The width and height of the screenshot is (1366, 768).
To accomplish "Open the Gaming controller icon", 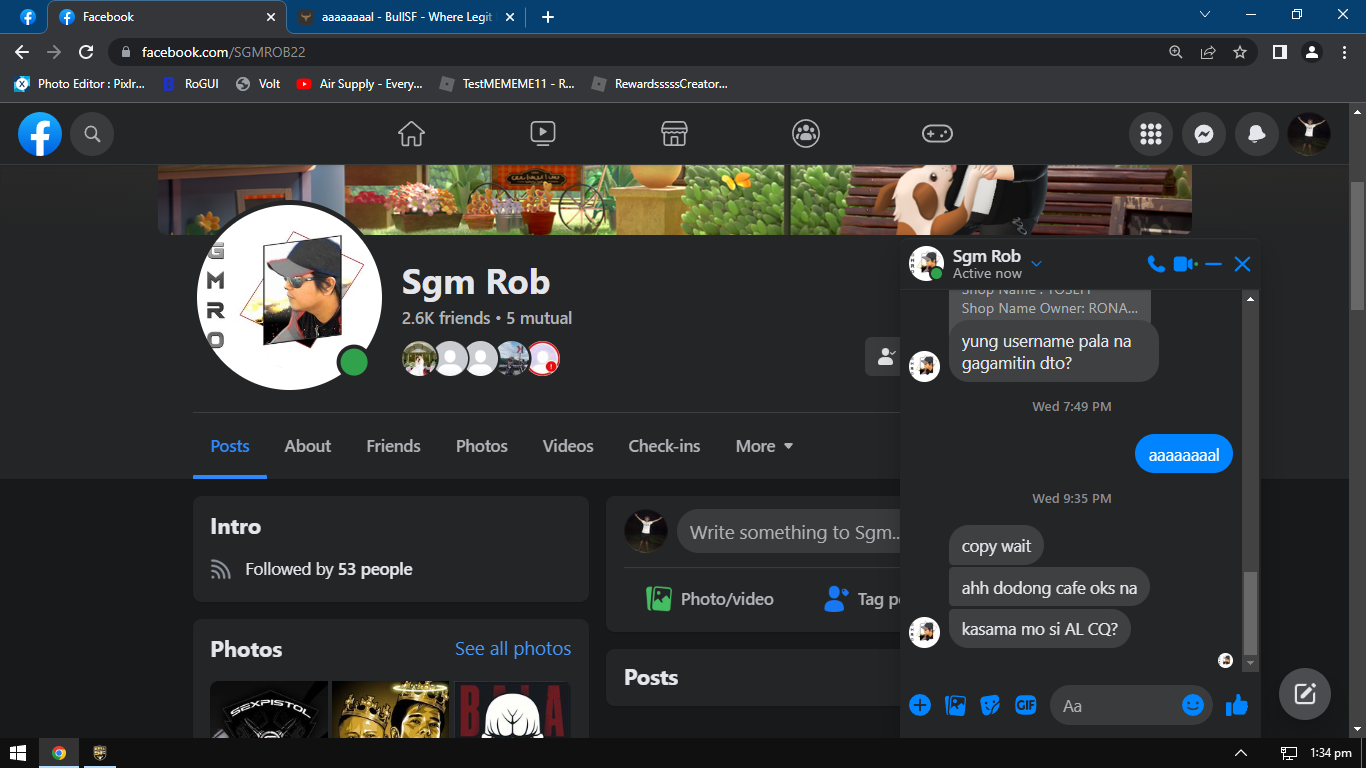I will pos(937,134).
